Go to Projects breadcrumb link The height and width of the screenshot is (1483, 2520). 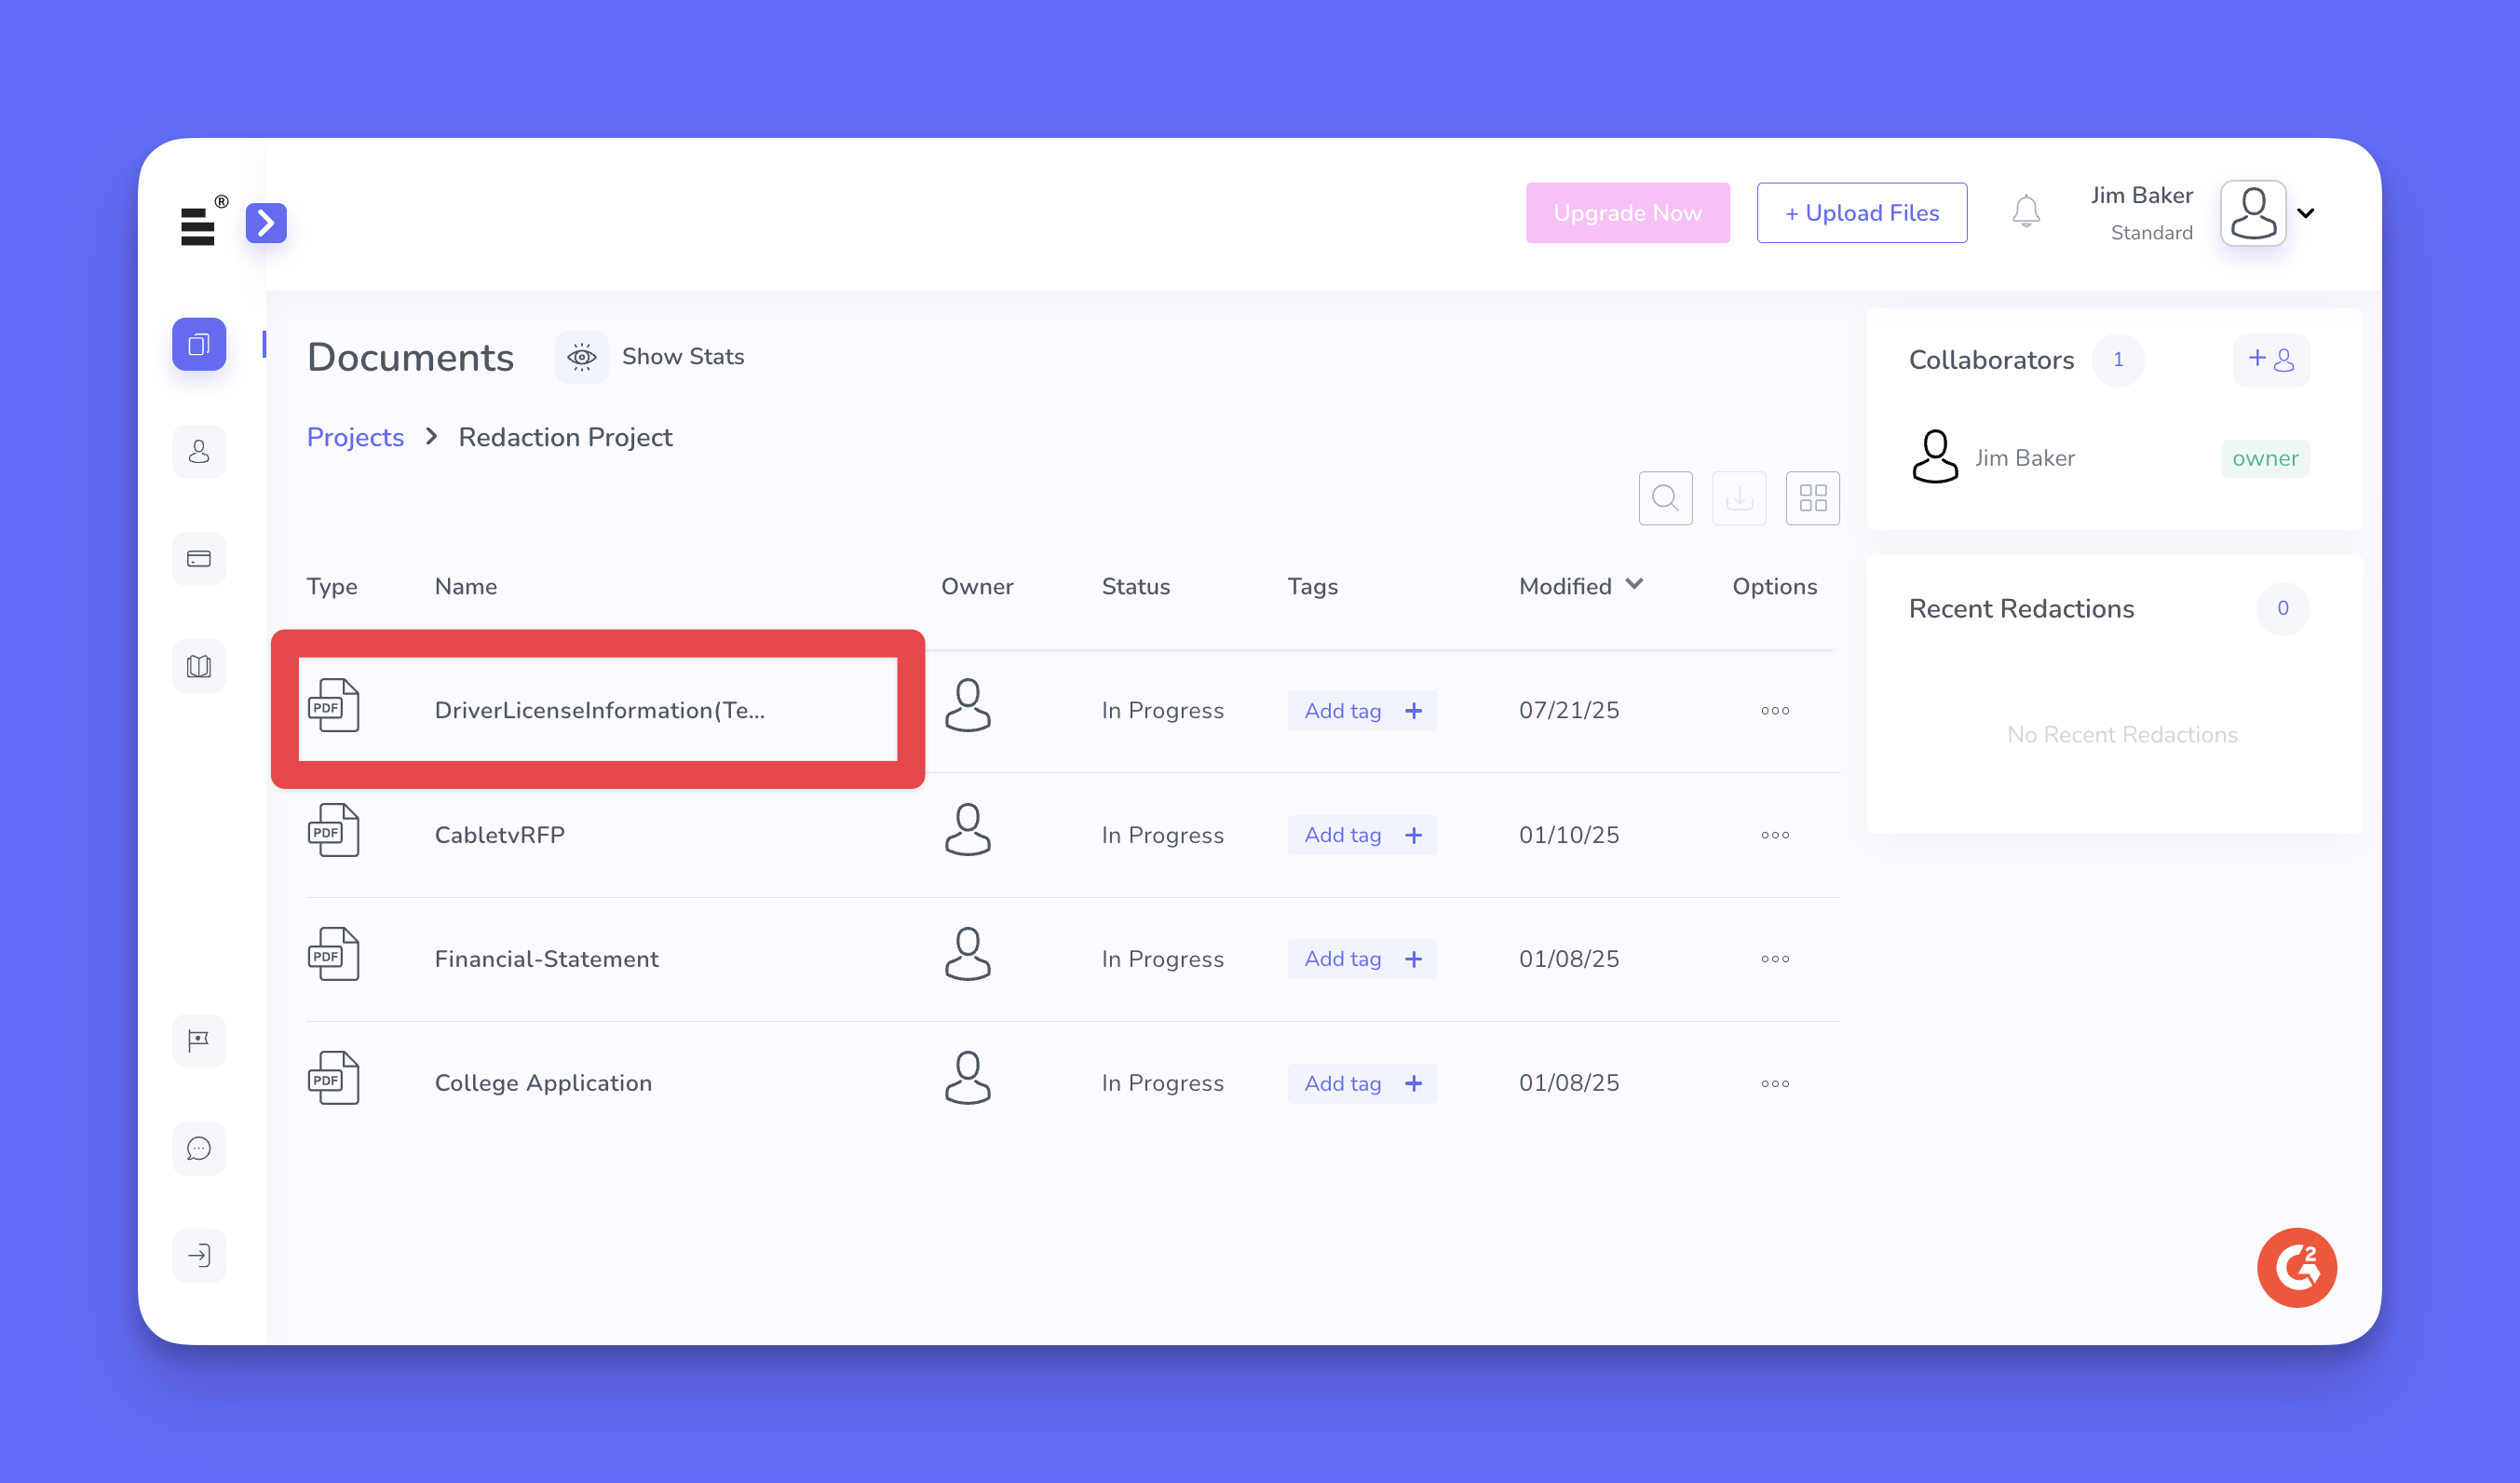point(355,437)
